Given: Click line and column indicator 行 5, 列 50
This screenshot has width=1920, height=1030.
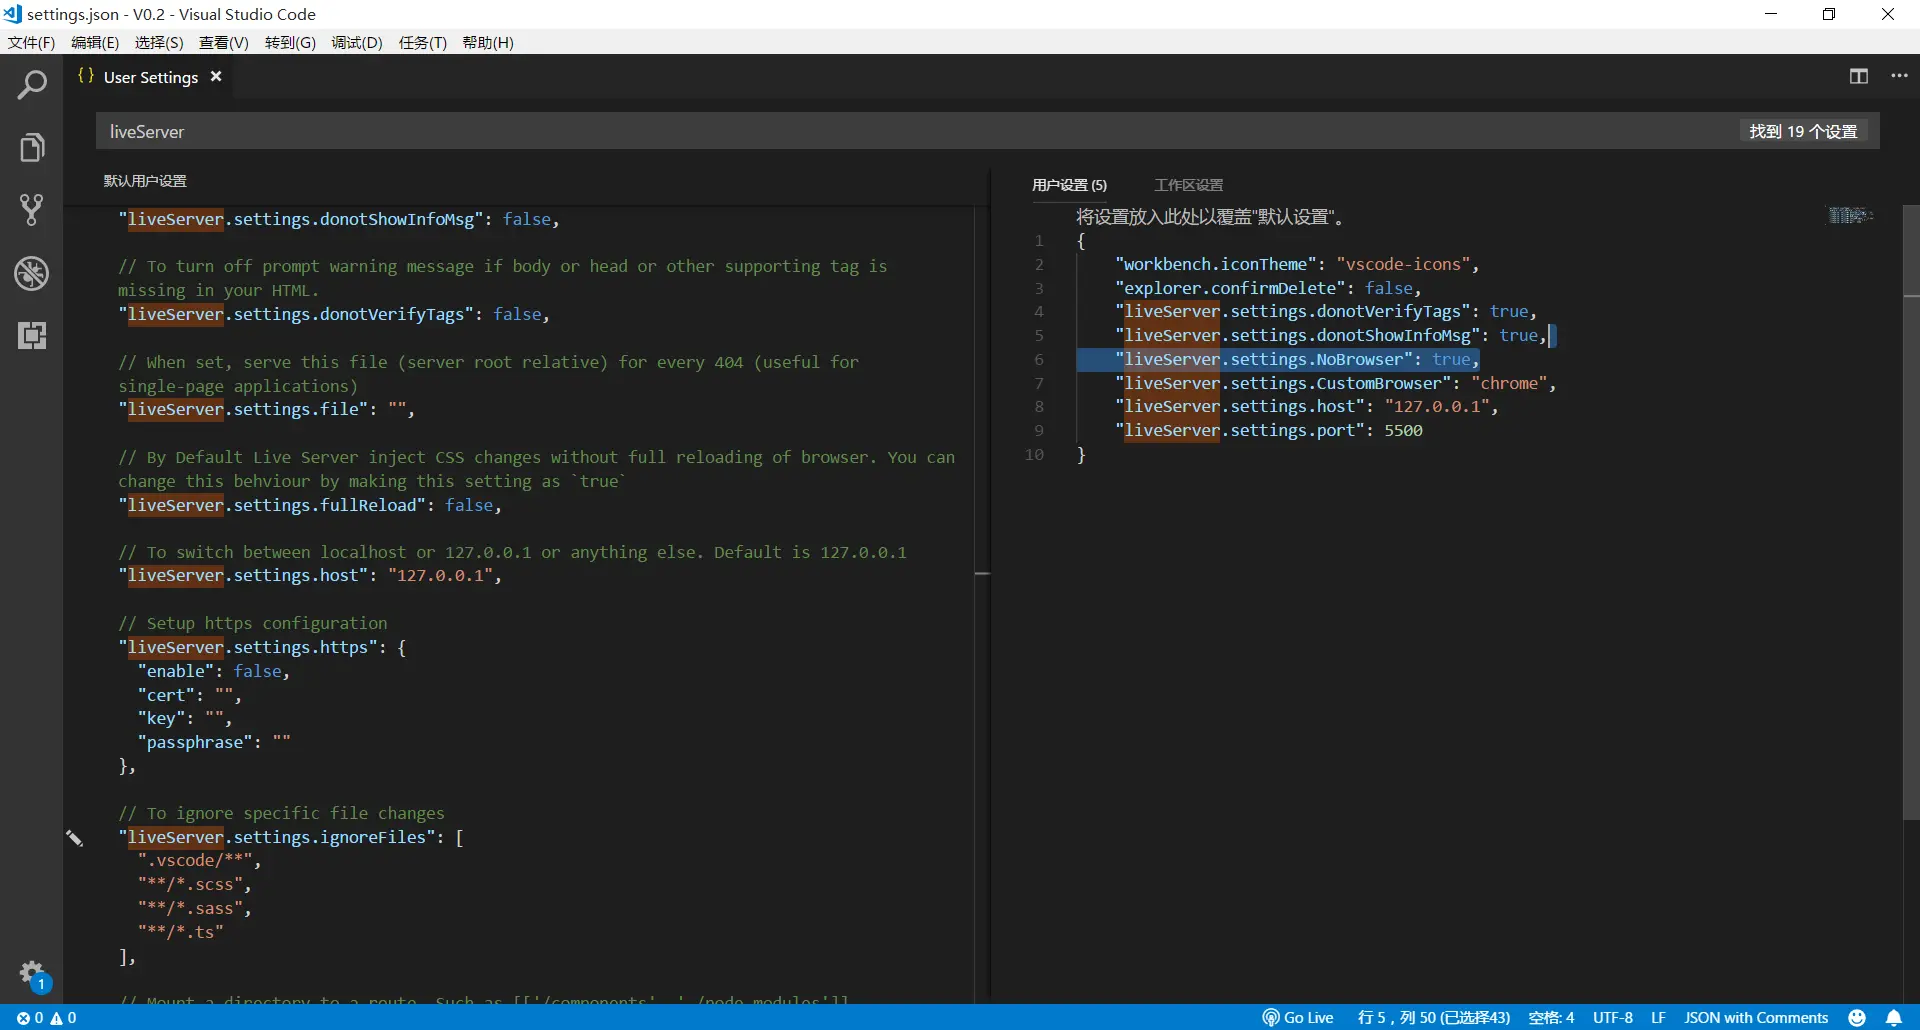Looking at the screenshot, I should (1433, 1017).
